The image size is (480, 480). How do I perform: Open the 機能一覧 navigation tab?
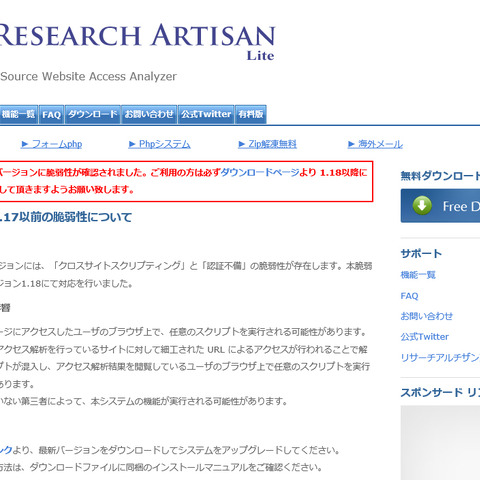(x=19, y=114)
